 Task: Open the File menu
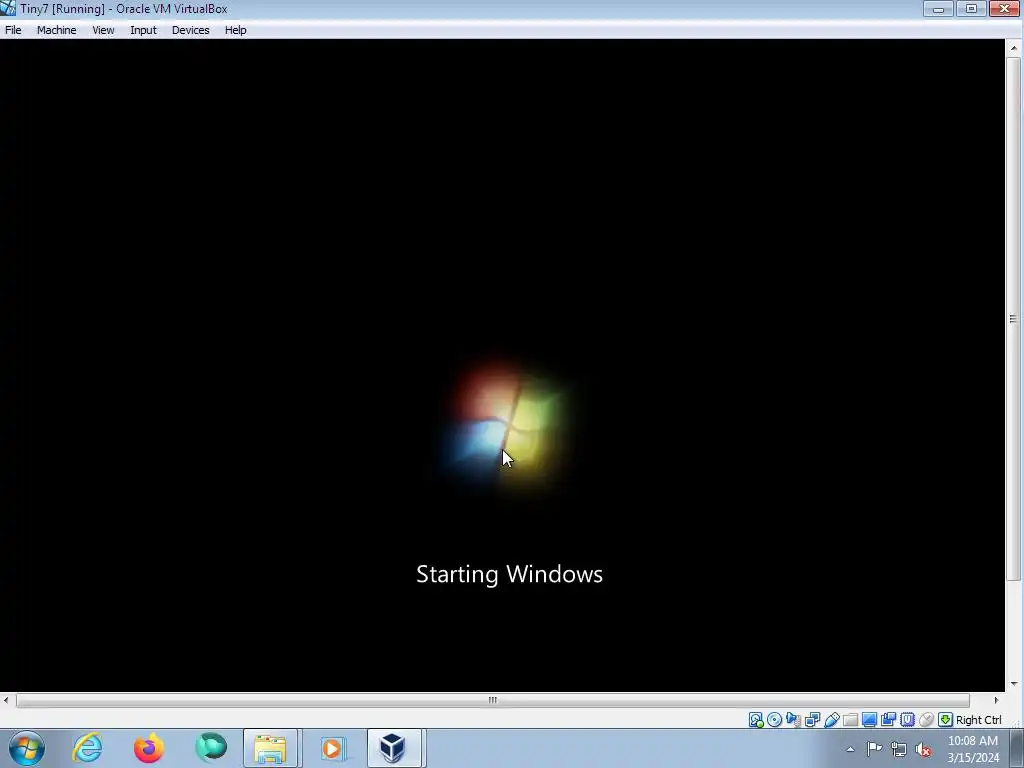[13, 30]
